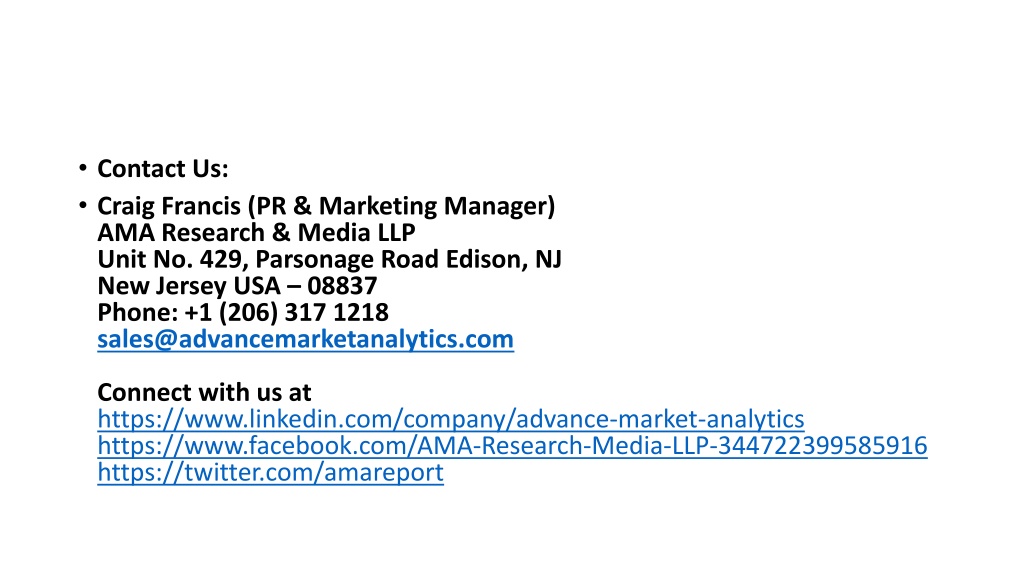Image resolution: width=1024 pixels, height=576 pixels.
Task: Open the LinkedIn advance-market-analytics company link
Action: [x=451, y=419]
